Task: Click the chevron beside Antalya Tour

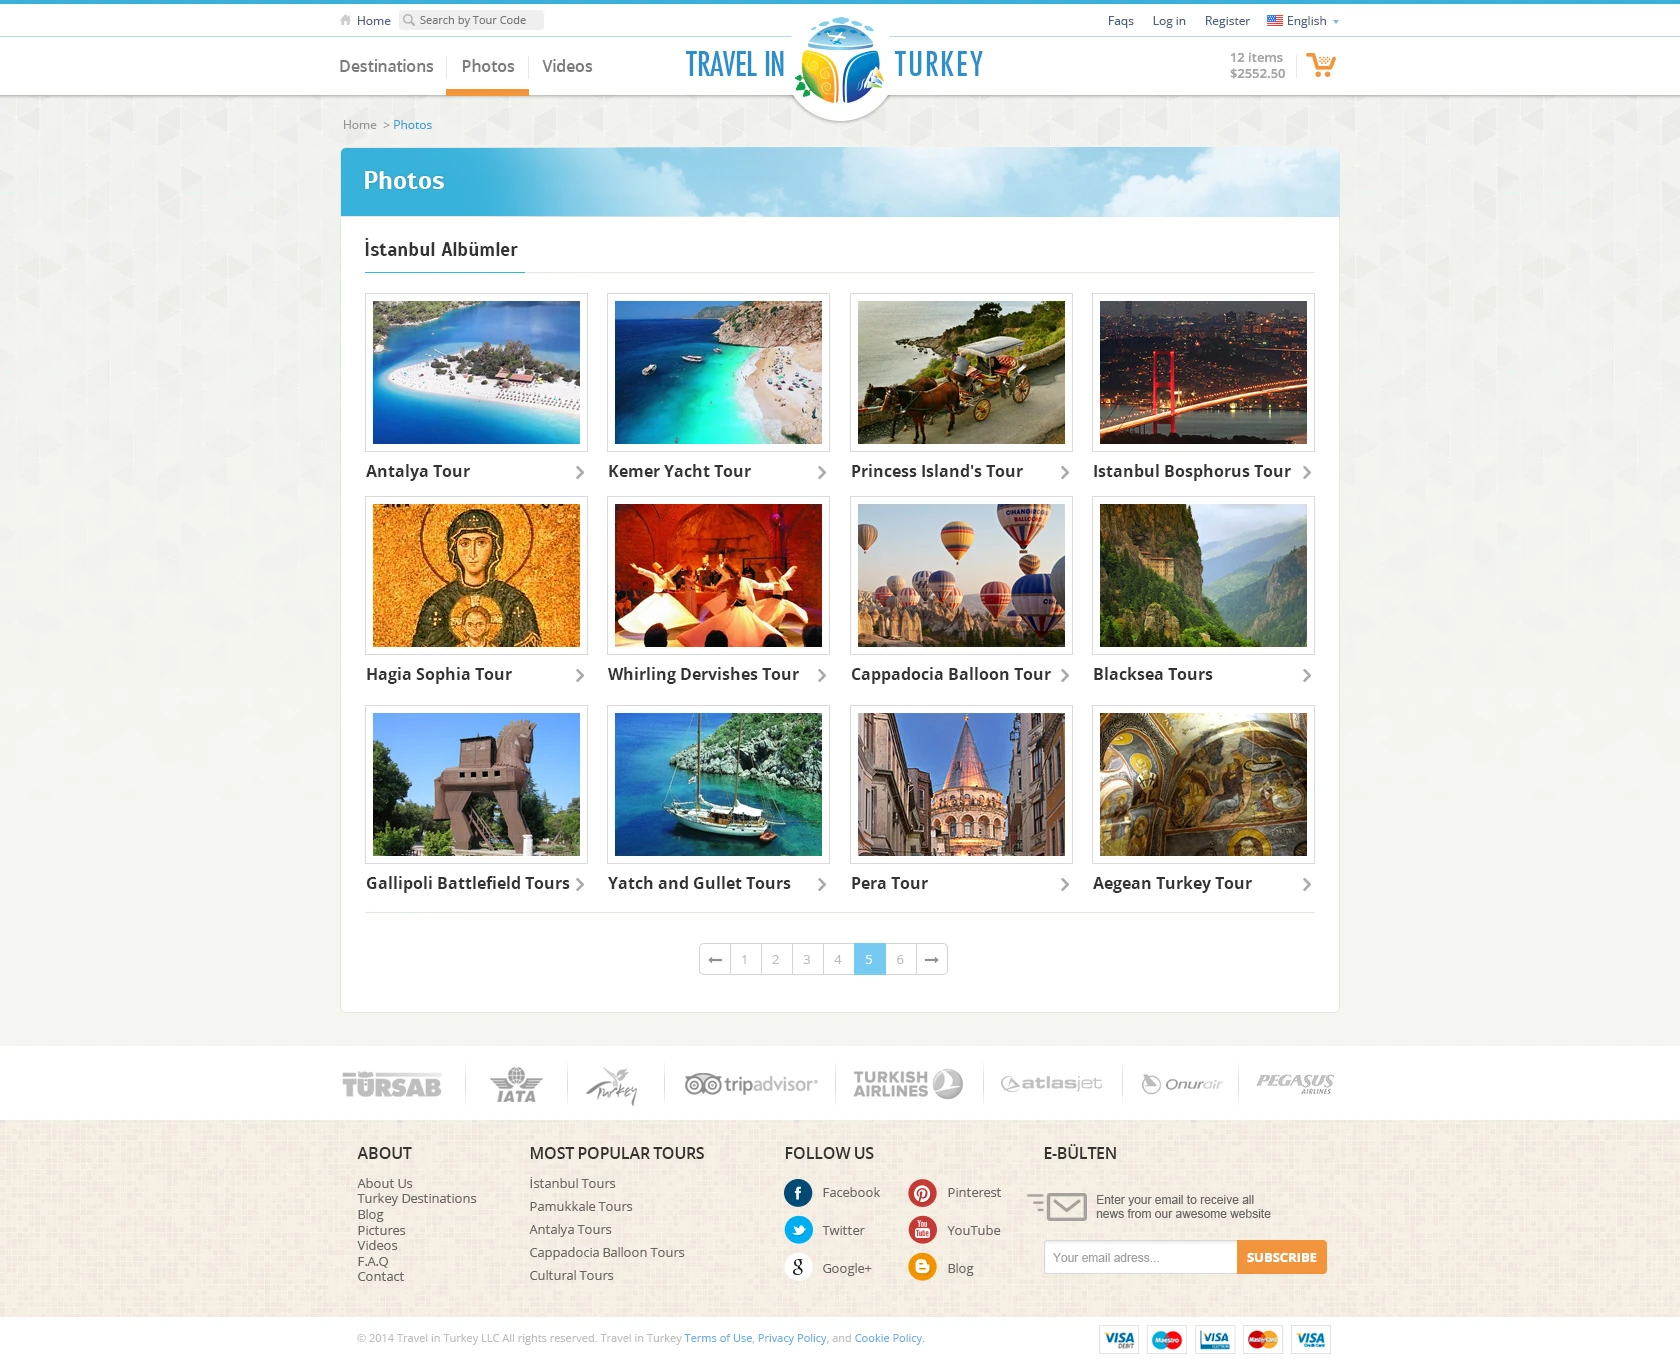Action: coord(579,472)
